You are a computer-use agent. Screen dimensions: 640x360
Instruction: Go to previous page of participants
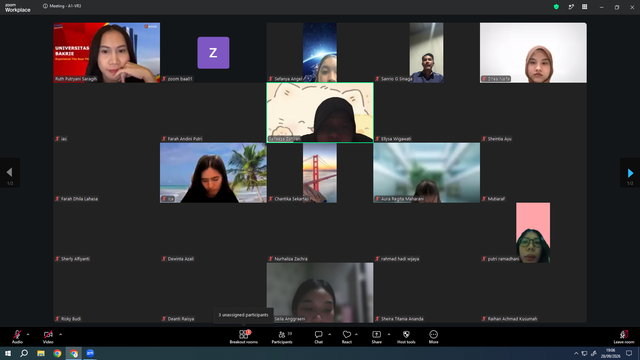(x=10, y=173)
